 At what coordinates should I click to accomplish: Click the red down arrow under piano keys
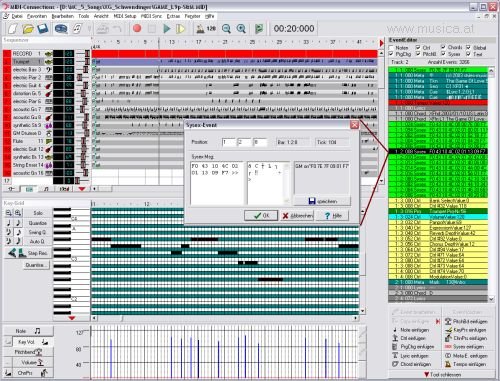(x=71, y=318)
